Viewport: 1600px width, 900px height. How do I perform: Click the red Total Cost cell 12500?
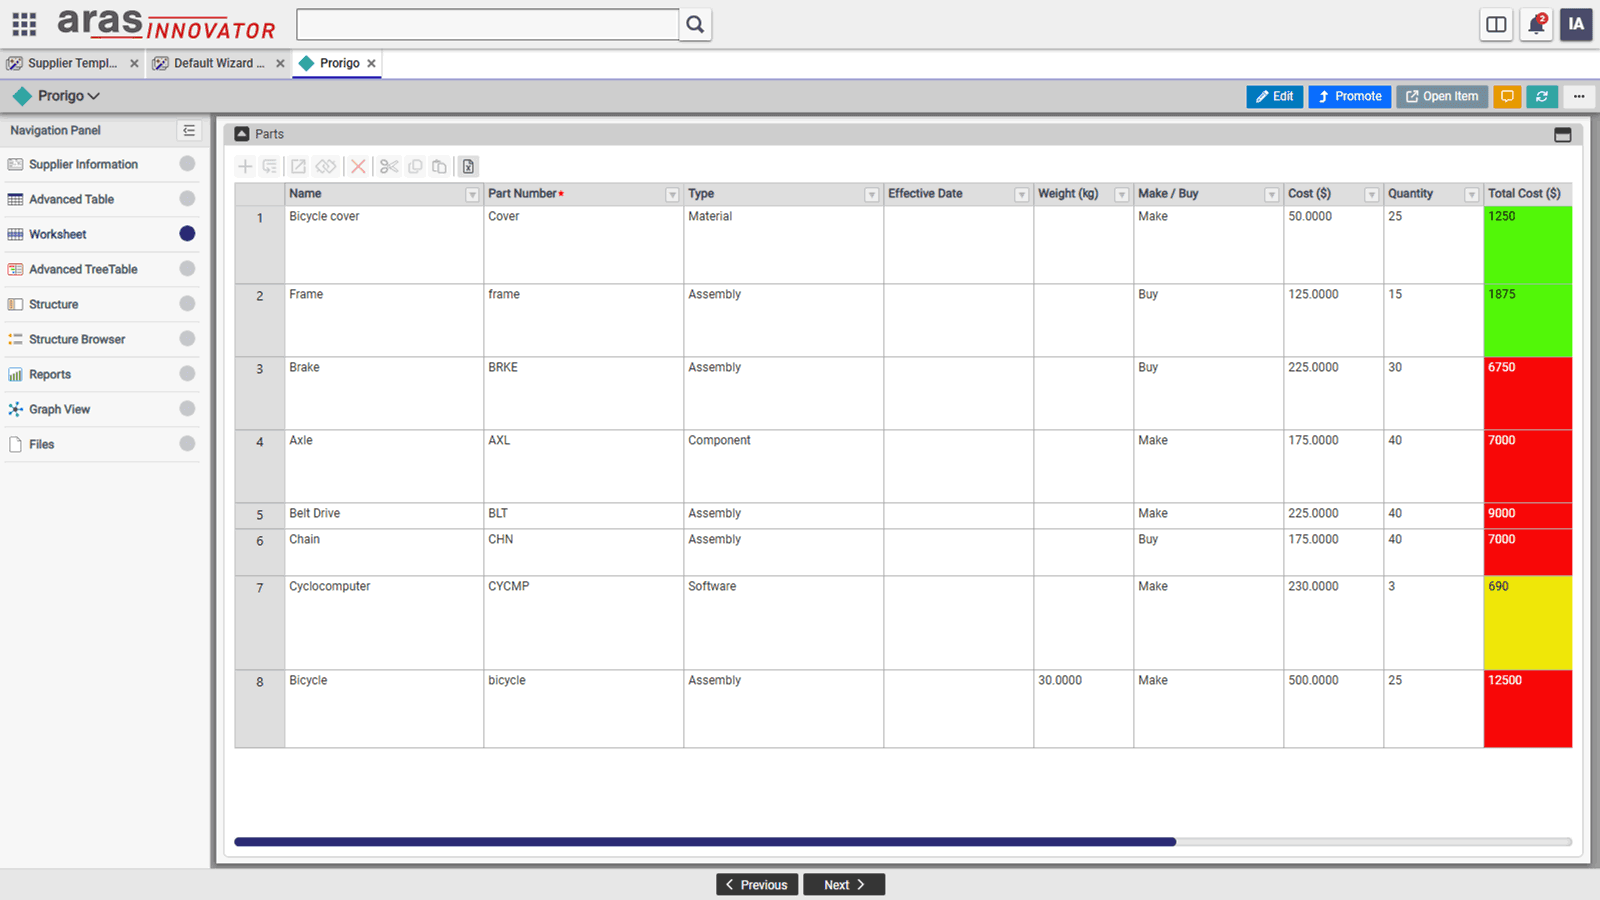click(1528, 709)
